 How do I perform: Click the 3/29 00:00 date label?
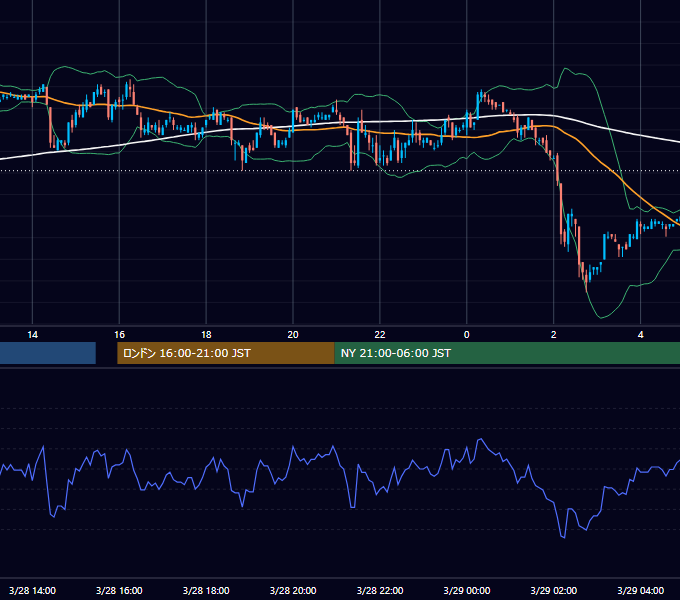click(467, 590)
